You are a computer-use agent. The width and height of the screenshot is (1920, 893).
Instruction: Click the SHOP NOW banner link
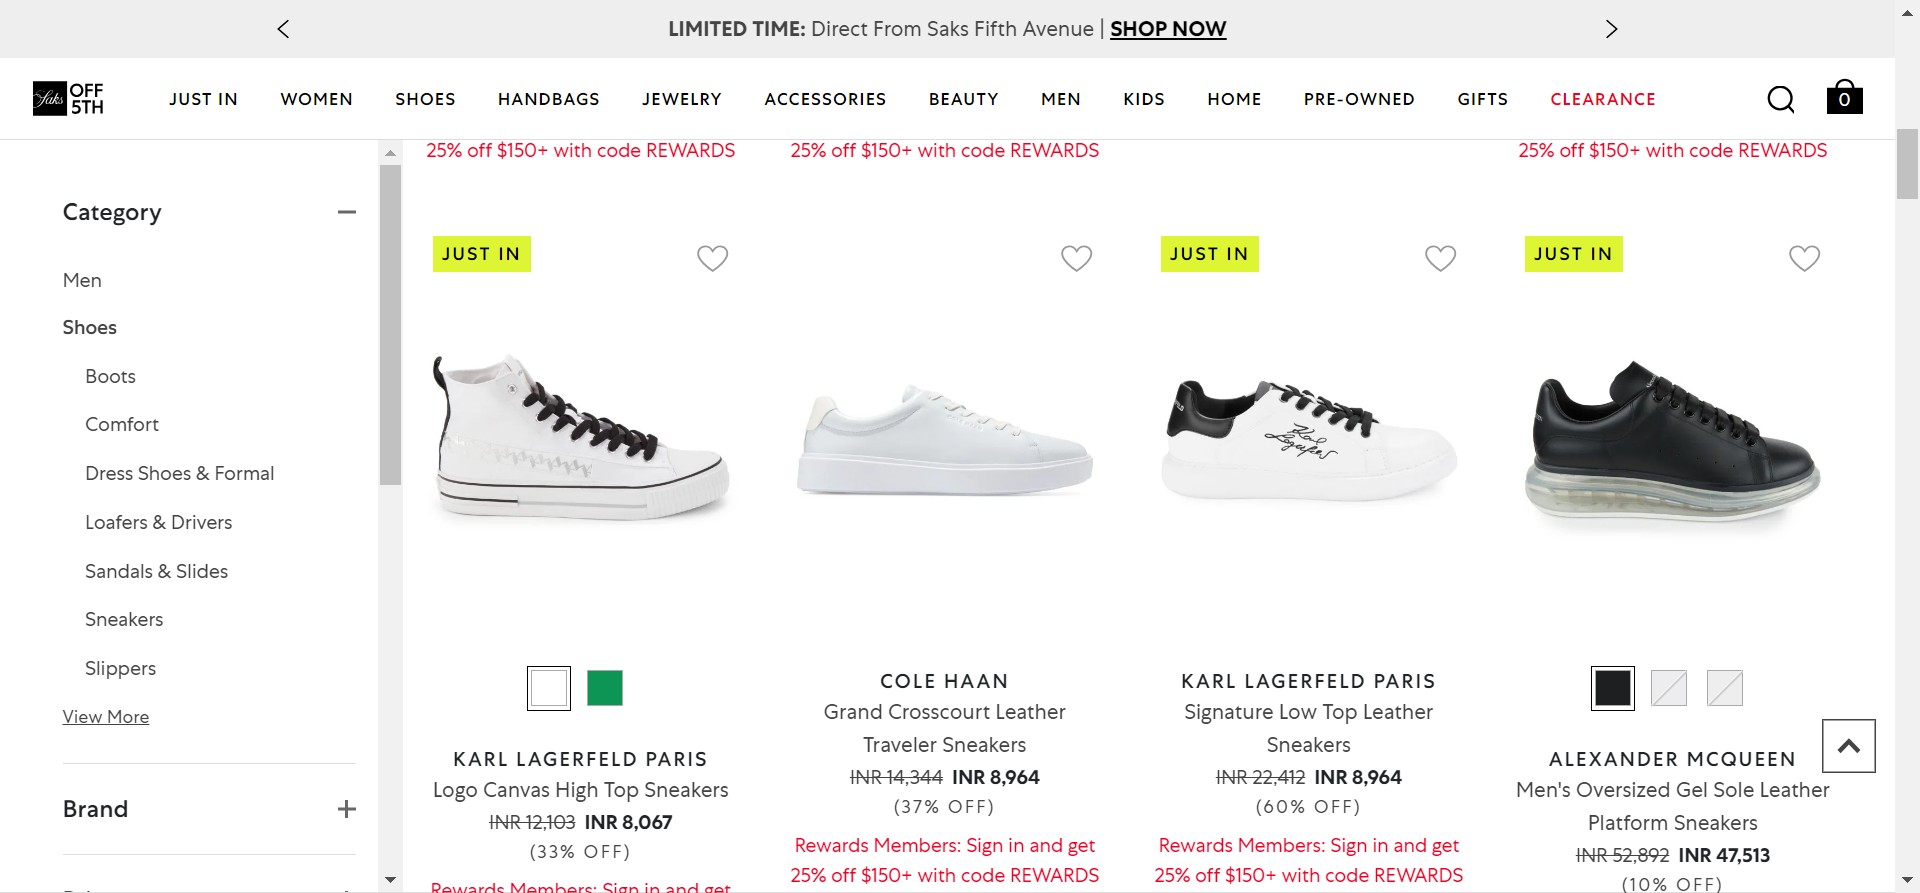pyautogui.click(x=1168, y=29)
